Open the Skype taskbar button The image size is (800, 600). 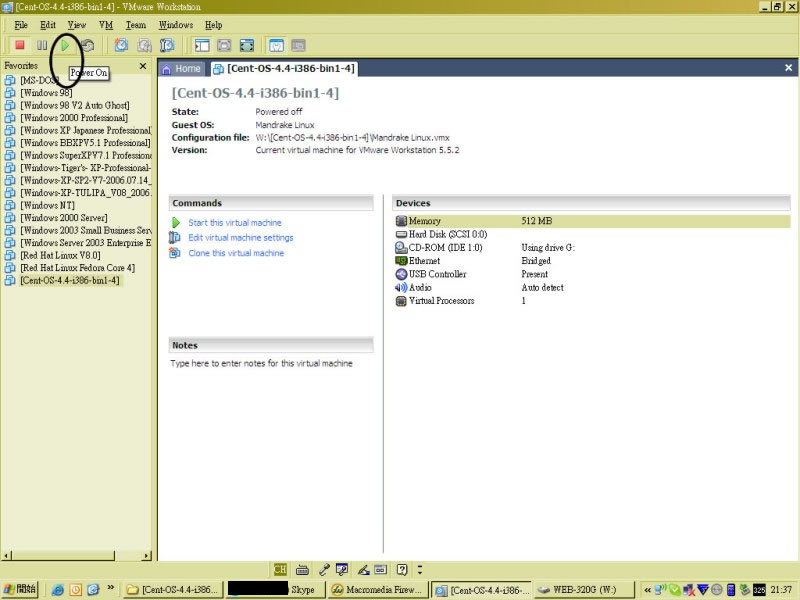[x=276, y=589]
